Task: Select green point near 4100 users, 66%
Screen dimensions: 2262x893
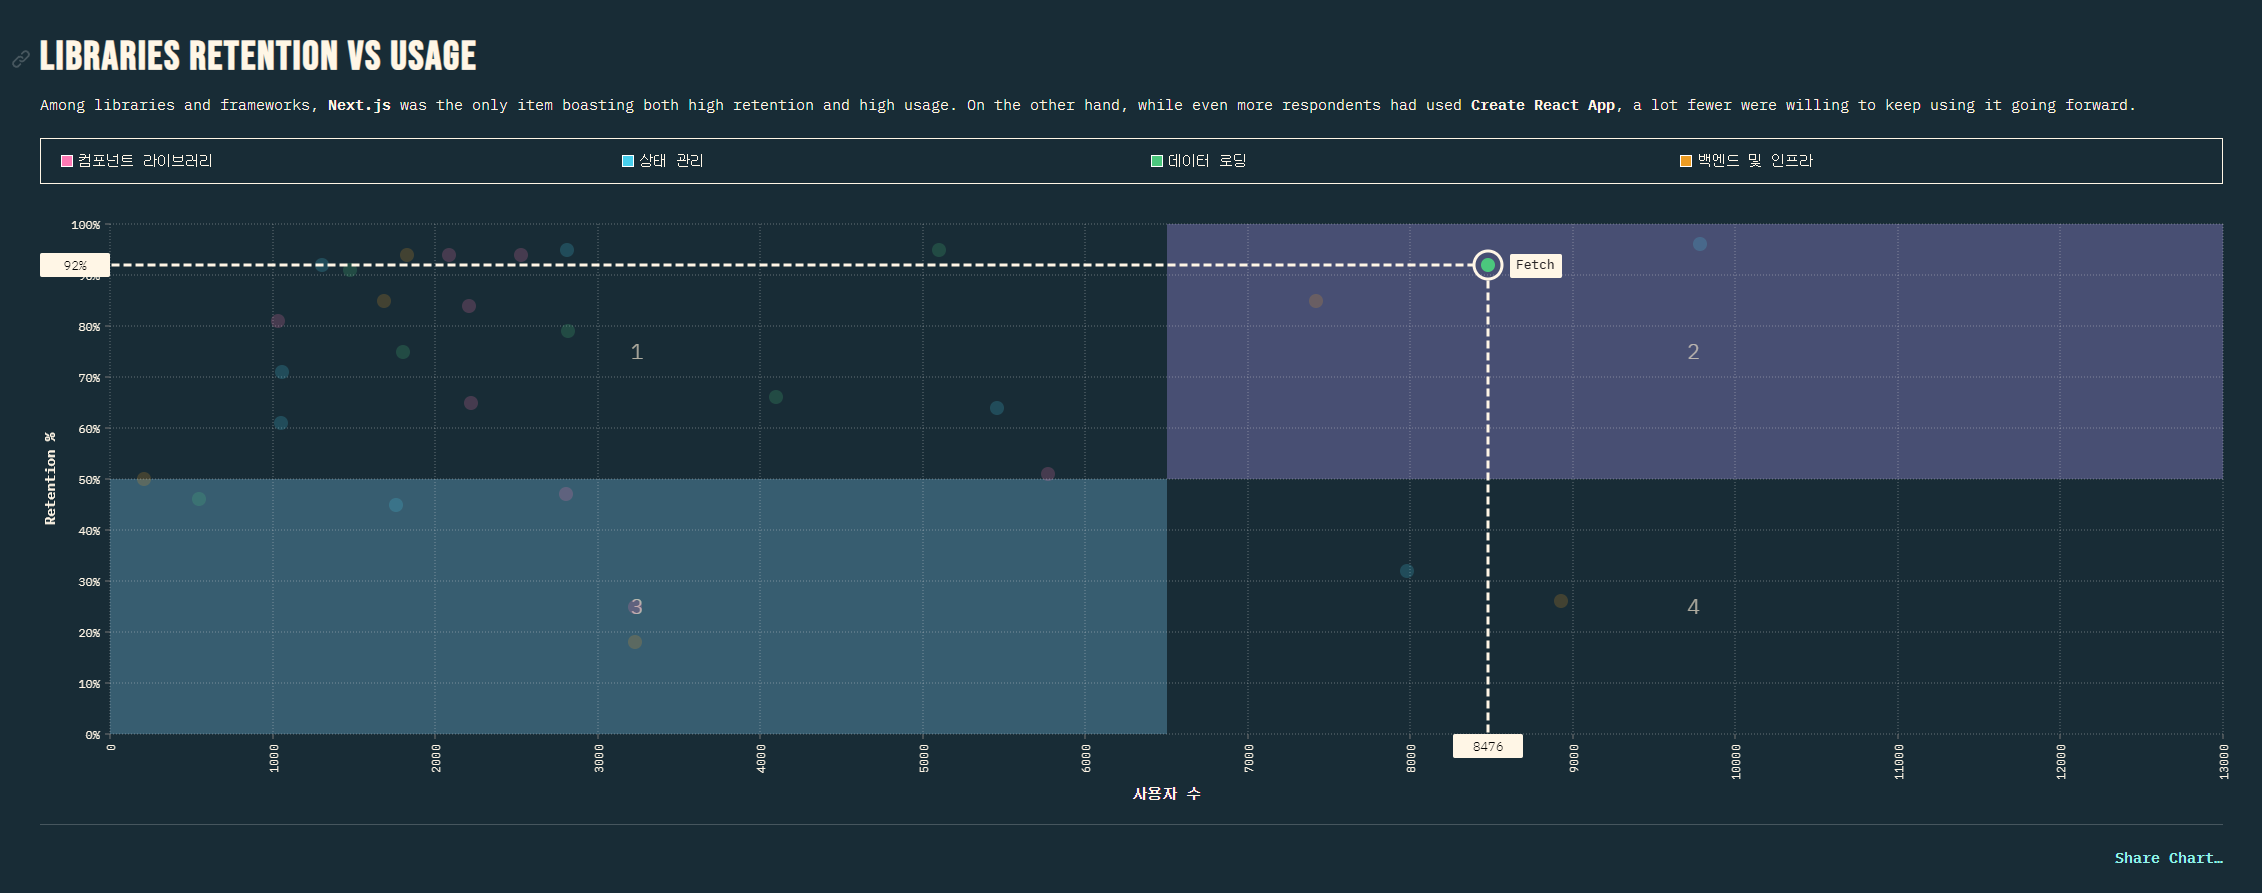Action: pos(776,397)
